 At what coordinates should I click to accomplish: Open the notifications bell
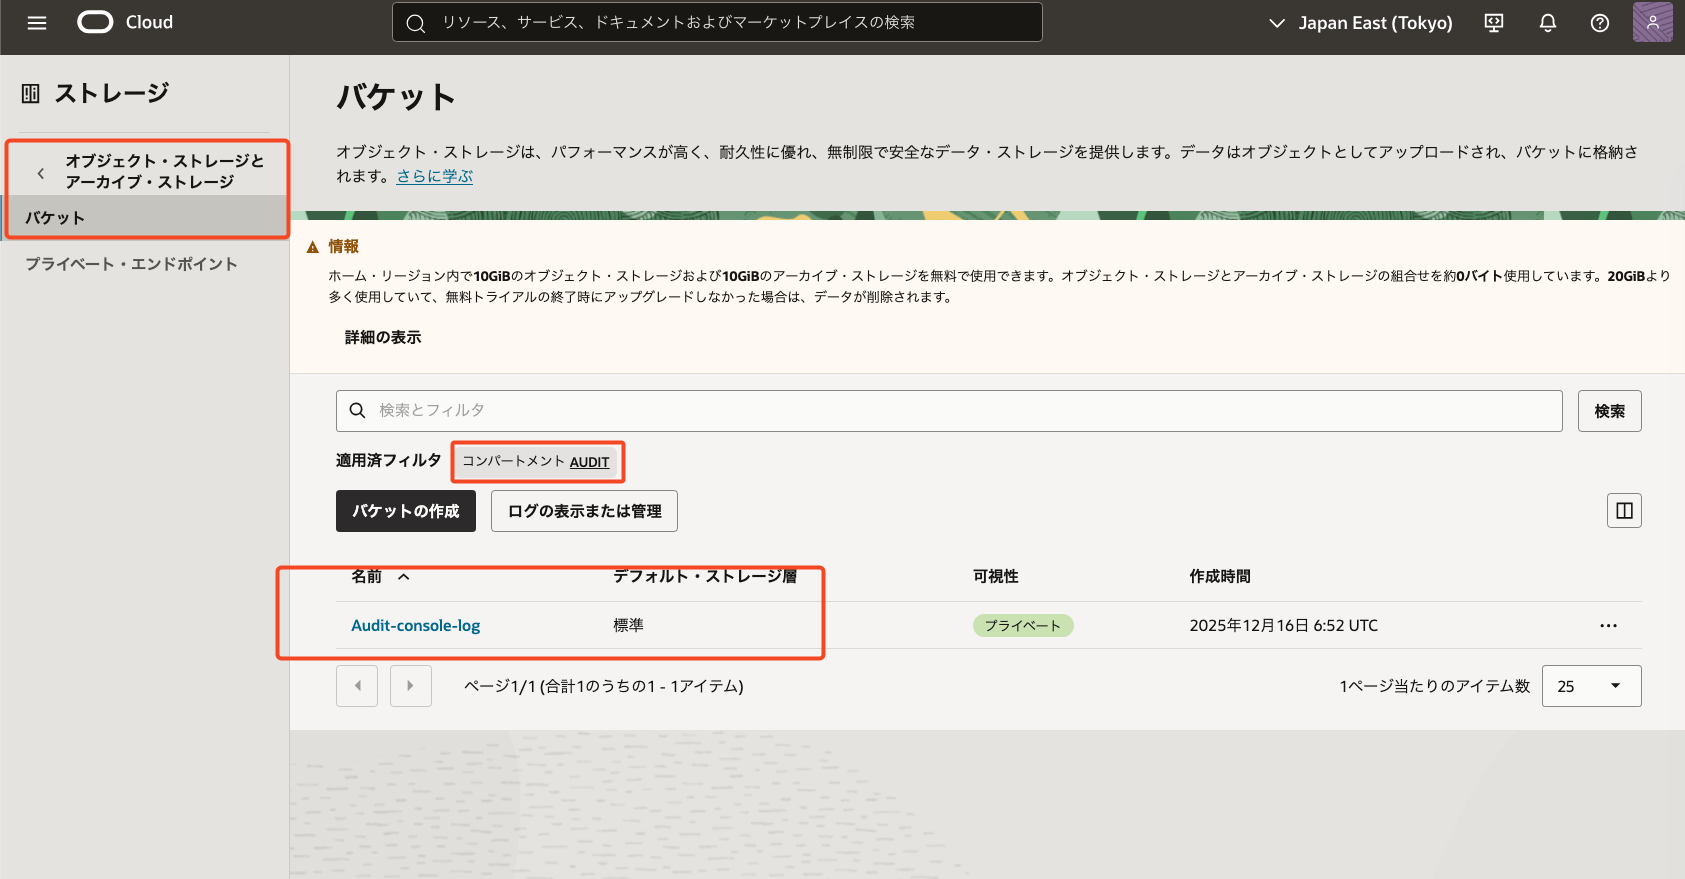(1547, 23)
